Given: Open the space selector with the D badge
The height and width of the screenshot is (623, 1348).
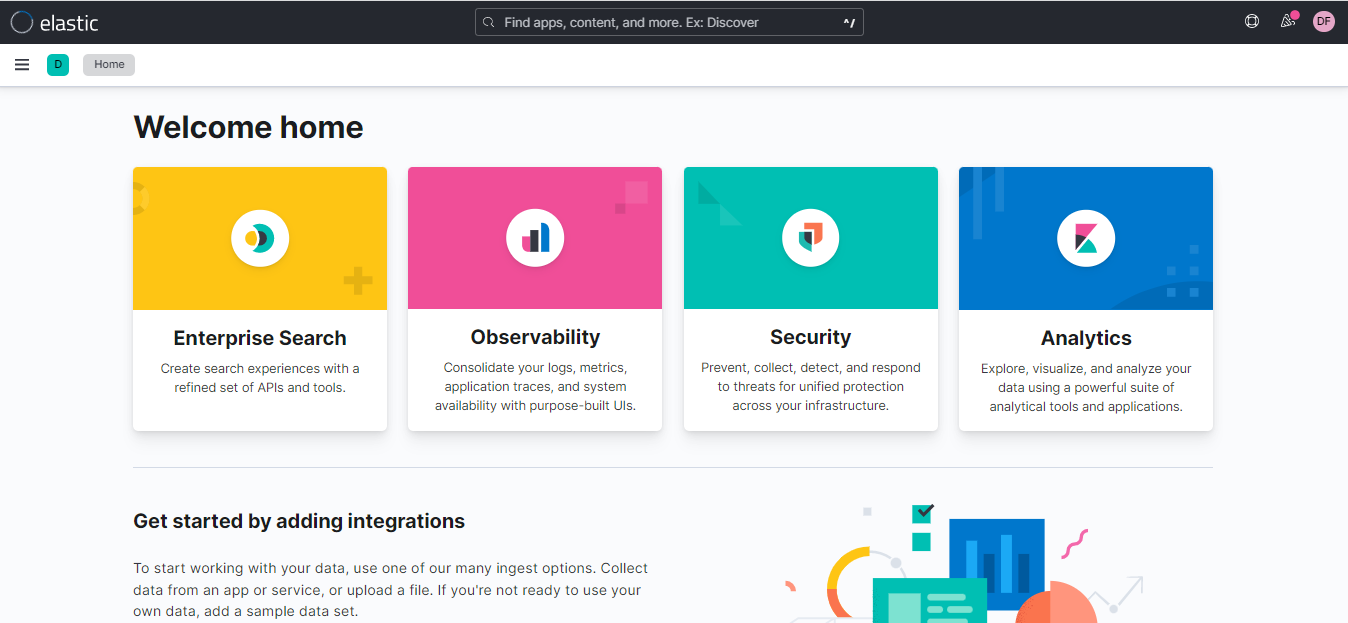Looking at the screenshot, I should point(58,64).
